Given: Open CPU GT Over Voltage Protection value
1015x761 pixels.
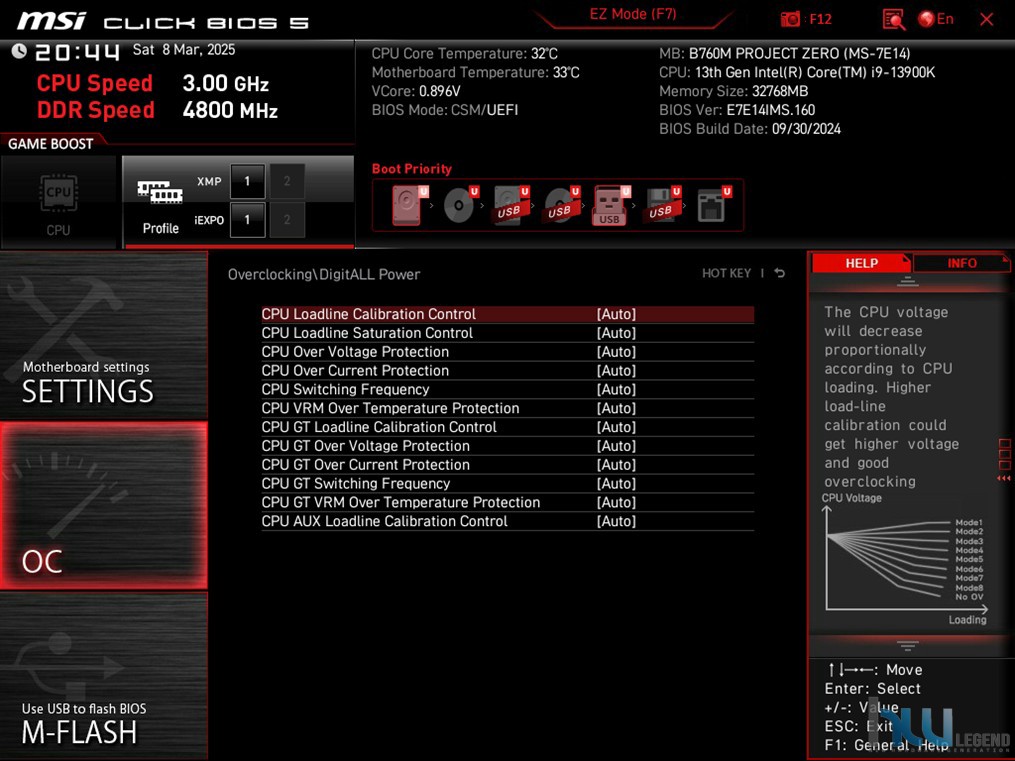Looking at the screenshot, I should click(x=616, y=445).
